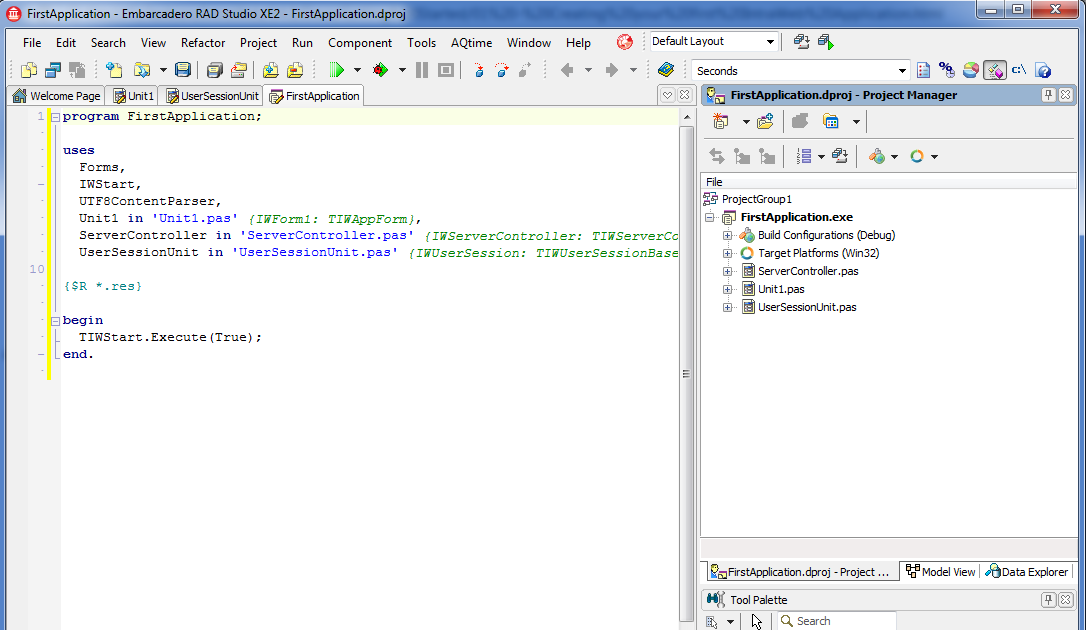Expand the UserSessionUnit.pas tree node
The height and width of the screenshot is (630, 1086).
click(x=727, y=307)
